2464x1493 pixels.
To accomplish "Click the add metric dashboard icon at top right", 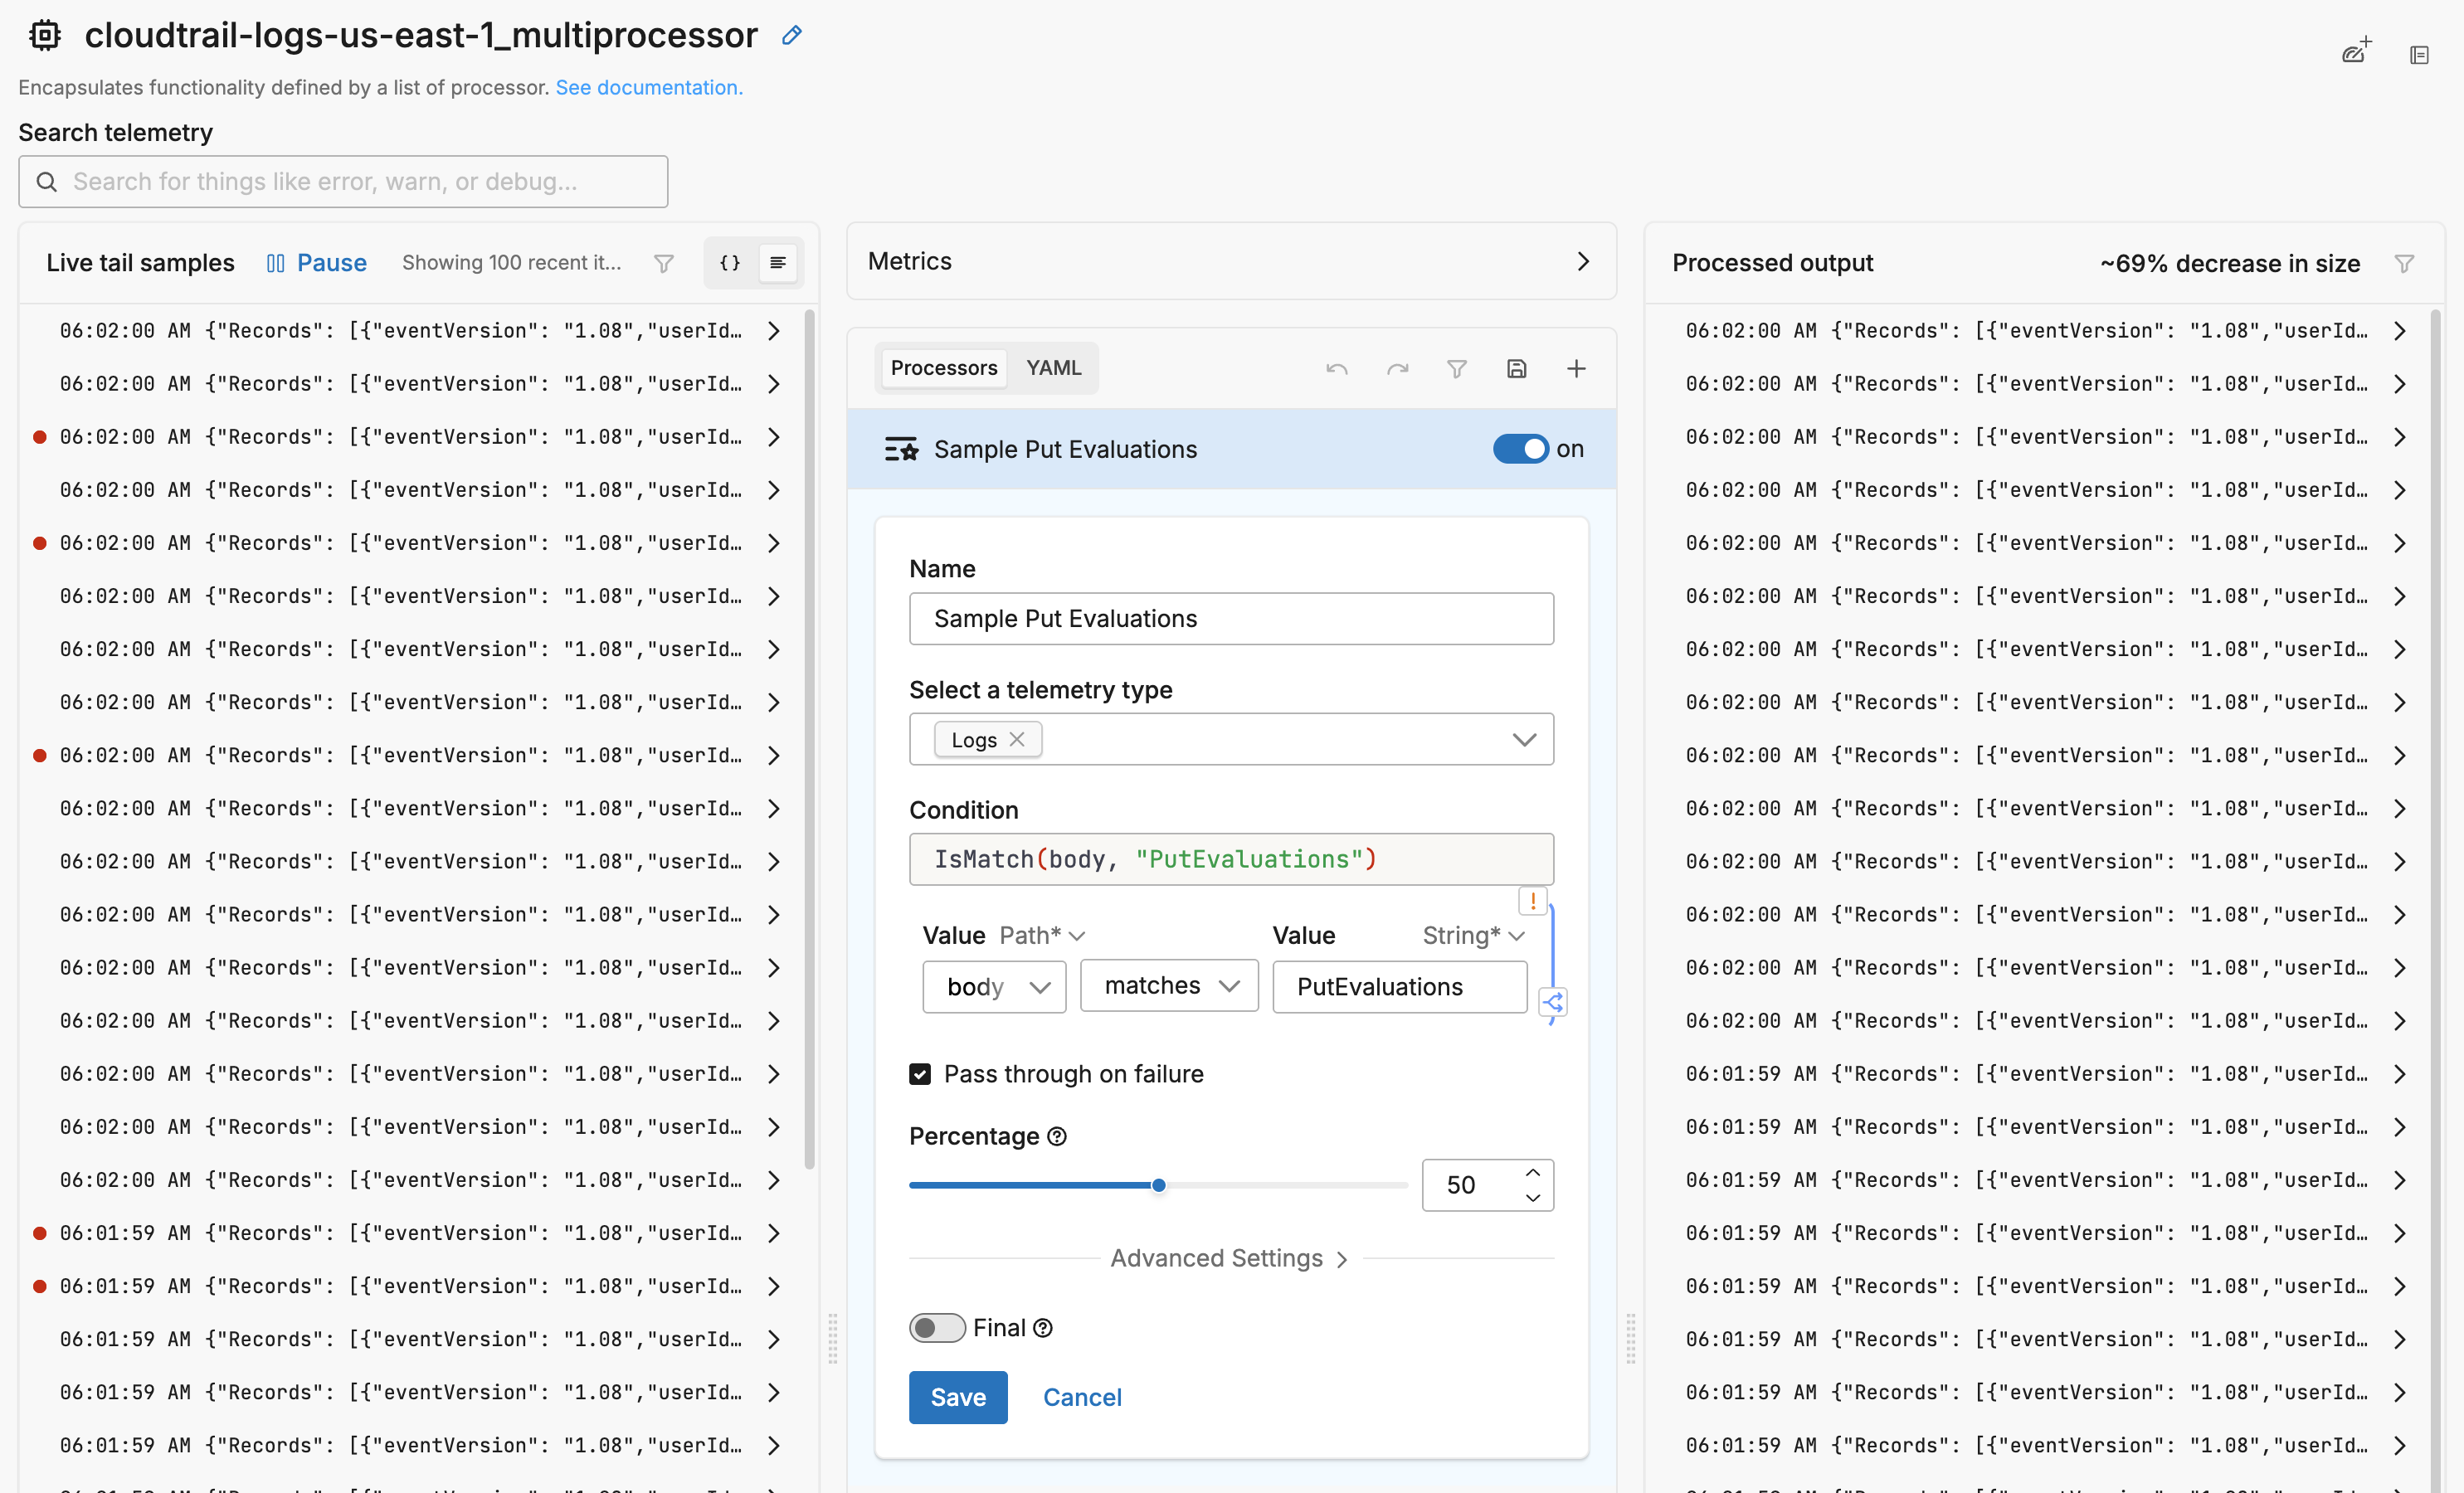I will (x=2356, y=52).
